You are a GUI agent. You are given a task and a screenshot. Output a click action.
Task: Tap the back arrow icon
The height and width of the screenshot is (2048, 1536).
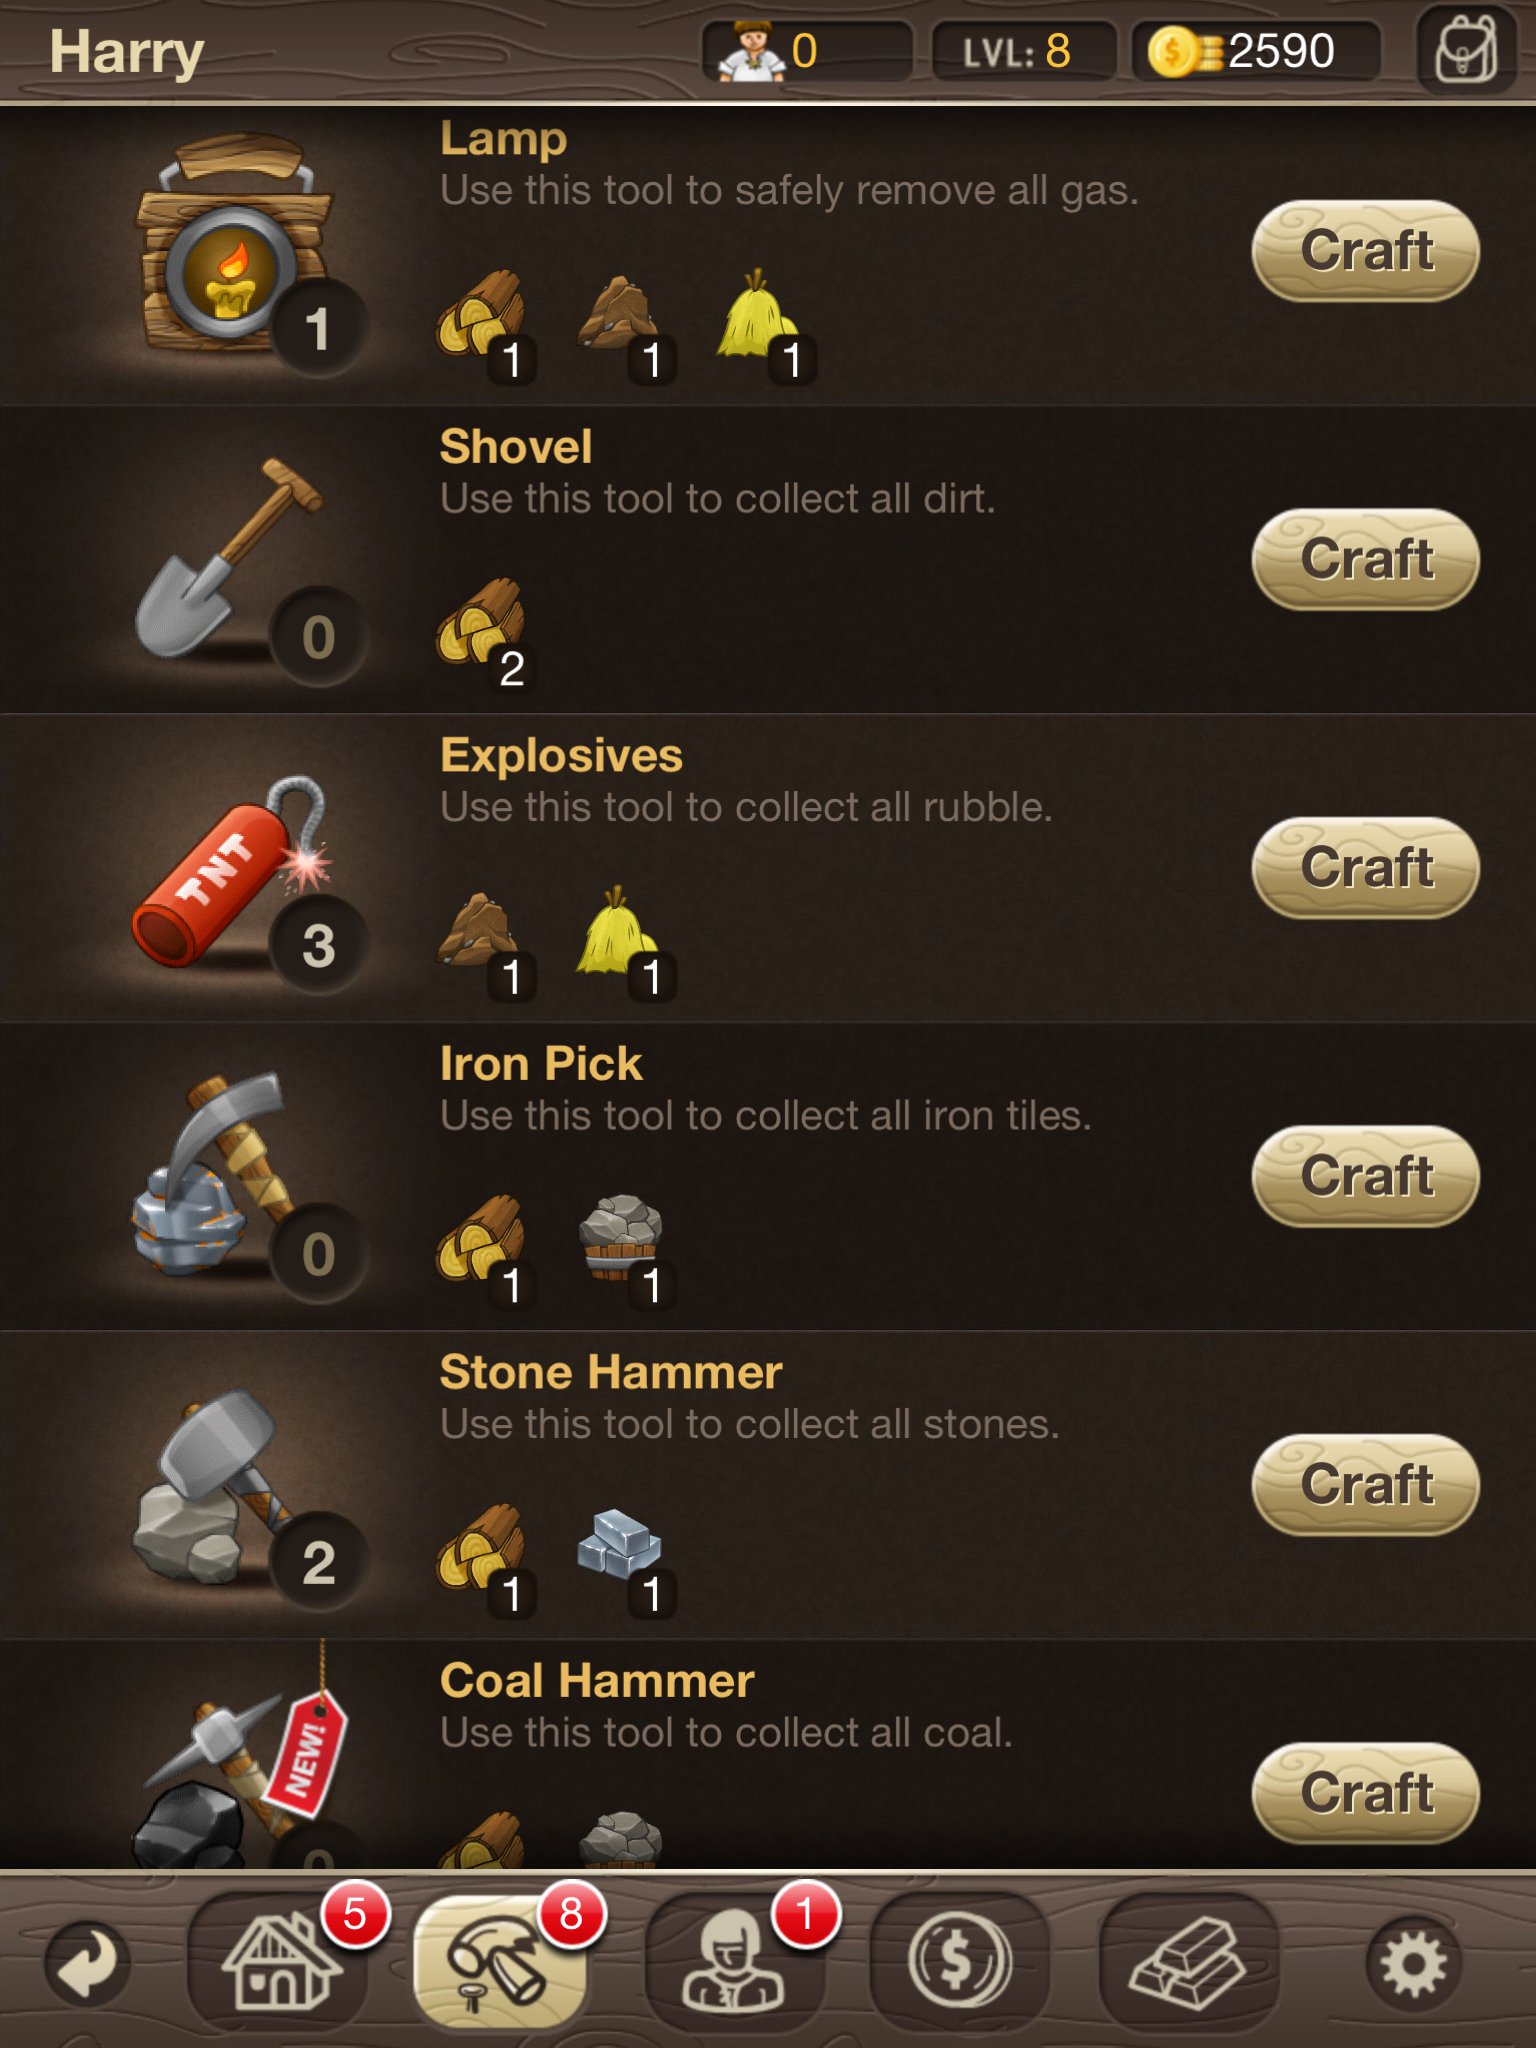click(x=88, y=1962)
